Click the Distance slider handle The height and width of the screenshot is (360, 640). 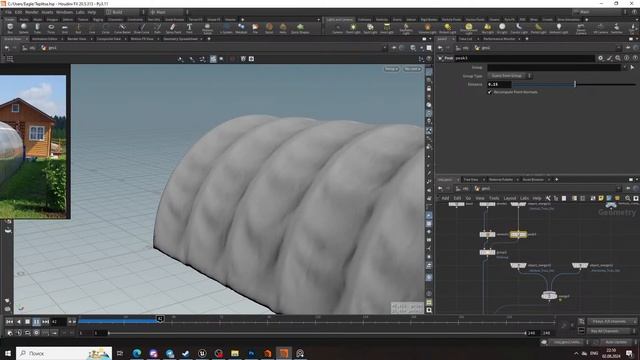tap(575, 84)
